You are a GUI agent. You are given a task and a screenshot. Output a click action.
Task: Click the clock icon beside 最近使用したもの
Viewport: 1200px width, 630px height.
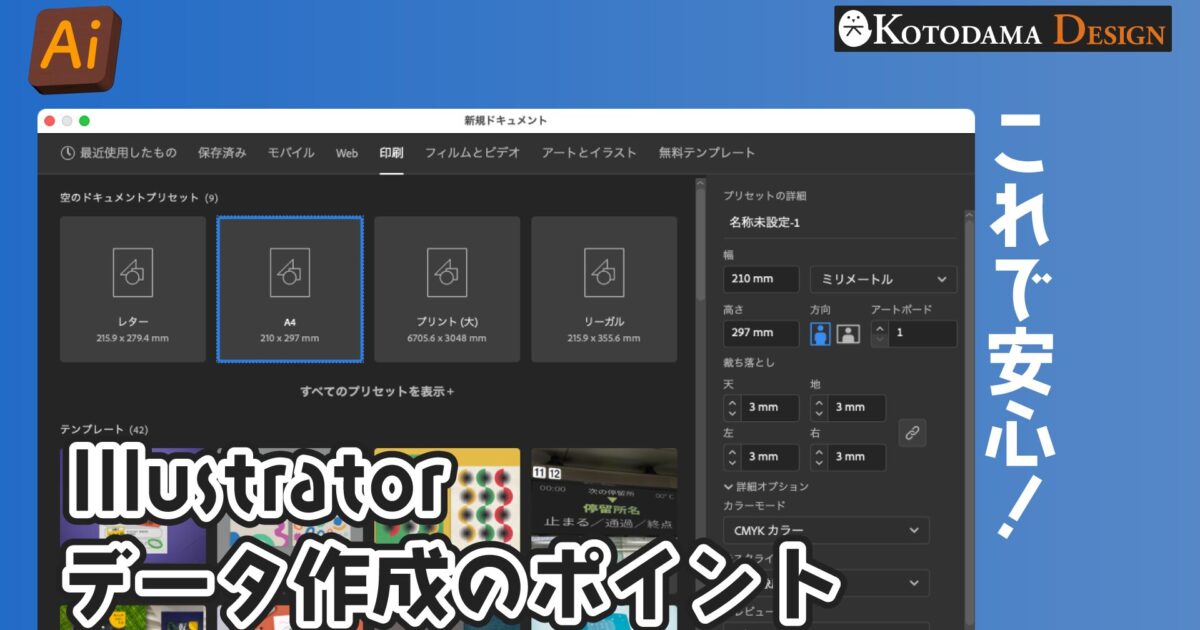67,153
